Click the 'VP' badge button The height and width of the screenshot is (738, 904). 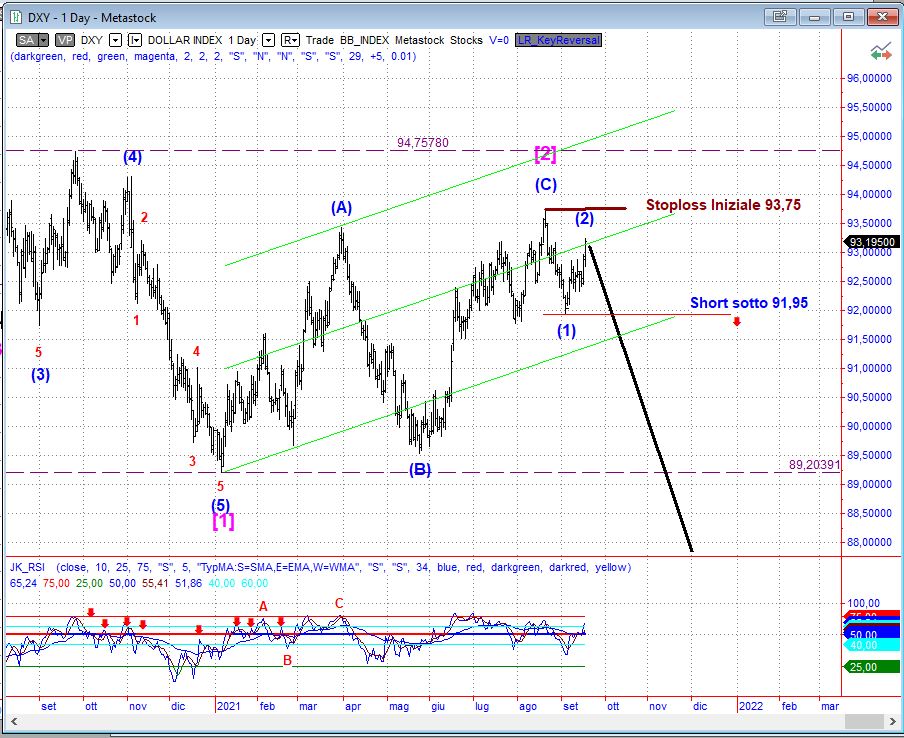click(x=65, y=40)
